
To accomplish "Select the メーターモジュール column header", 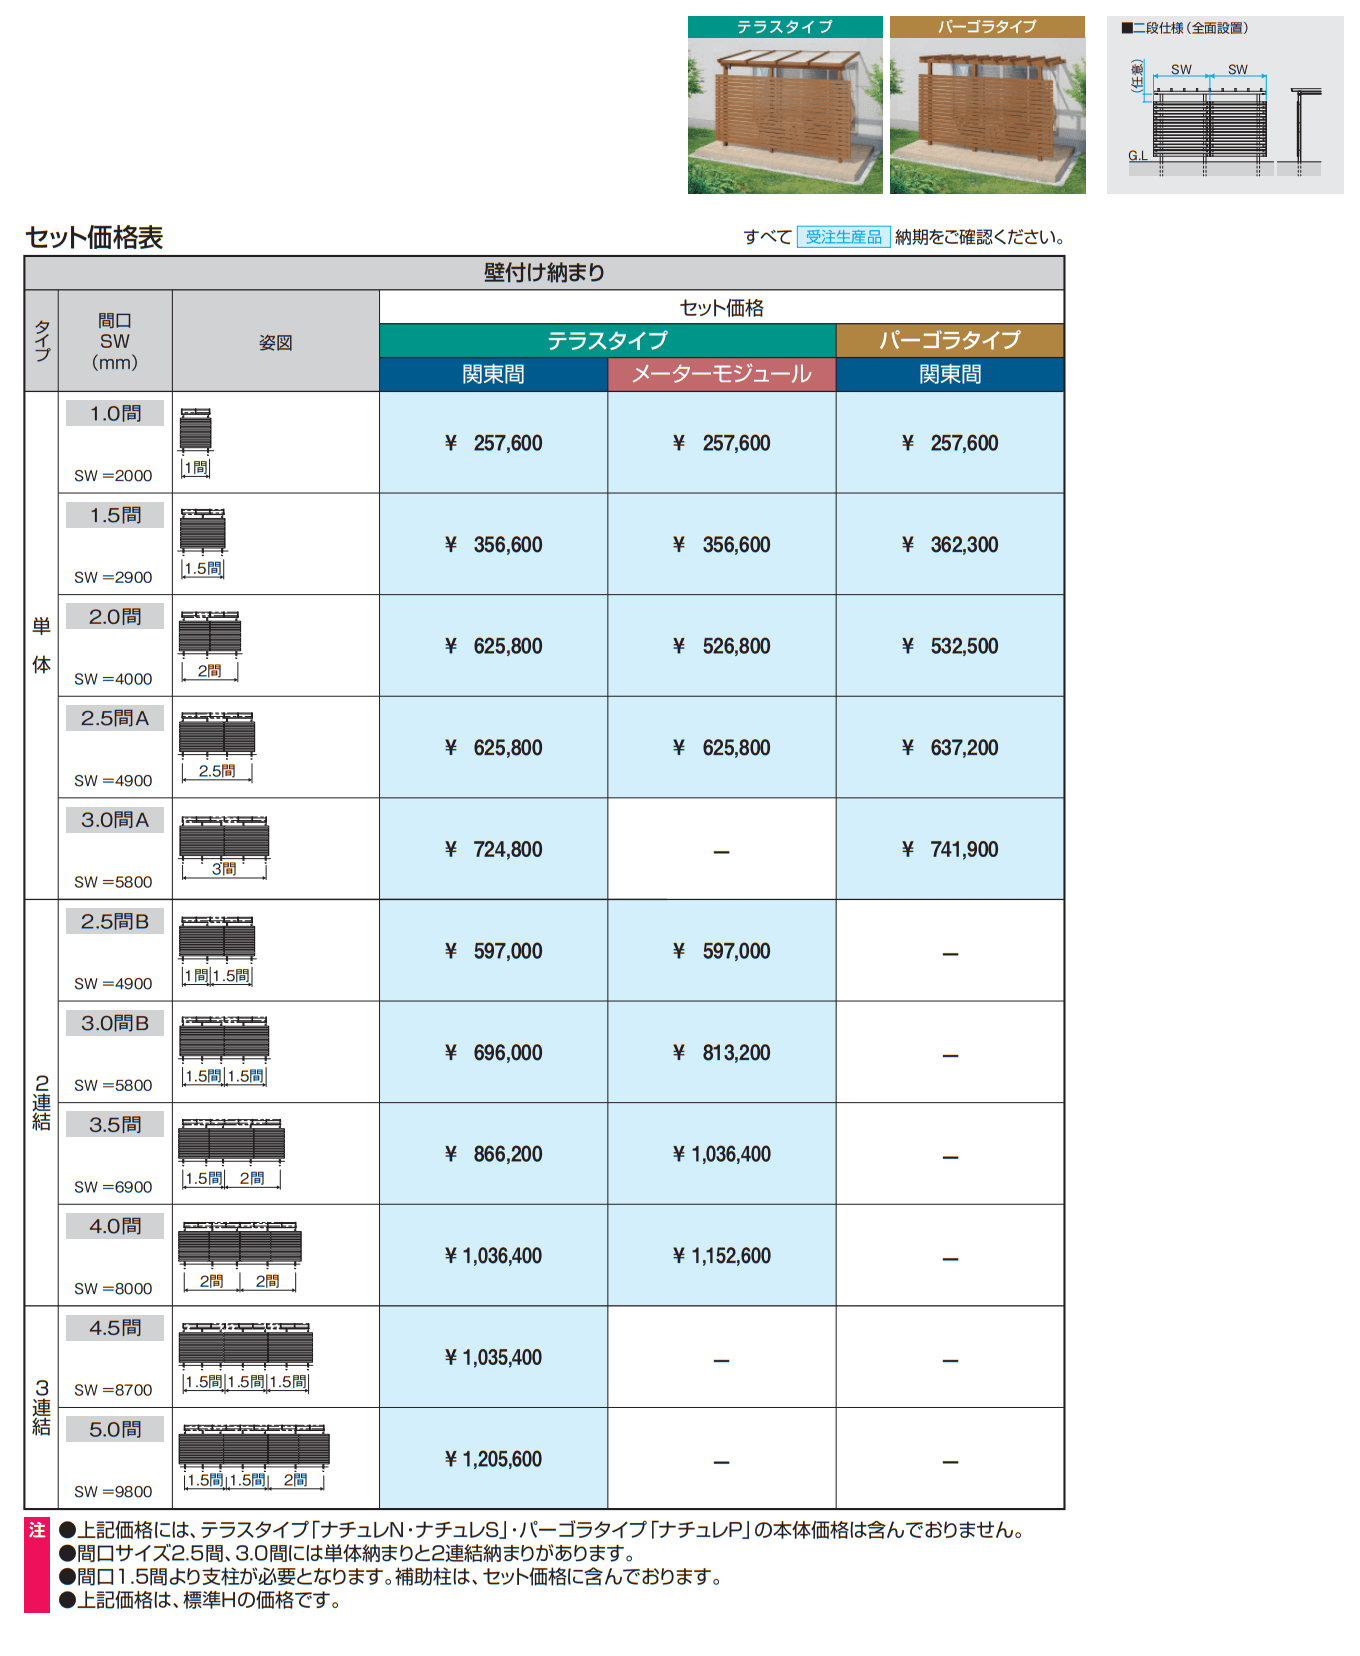I will [x=721, y=374].
